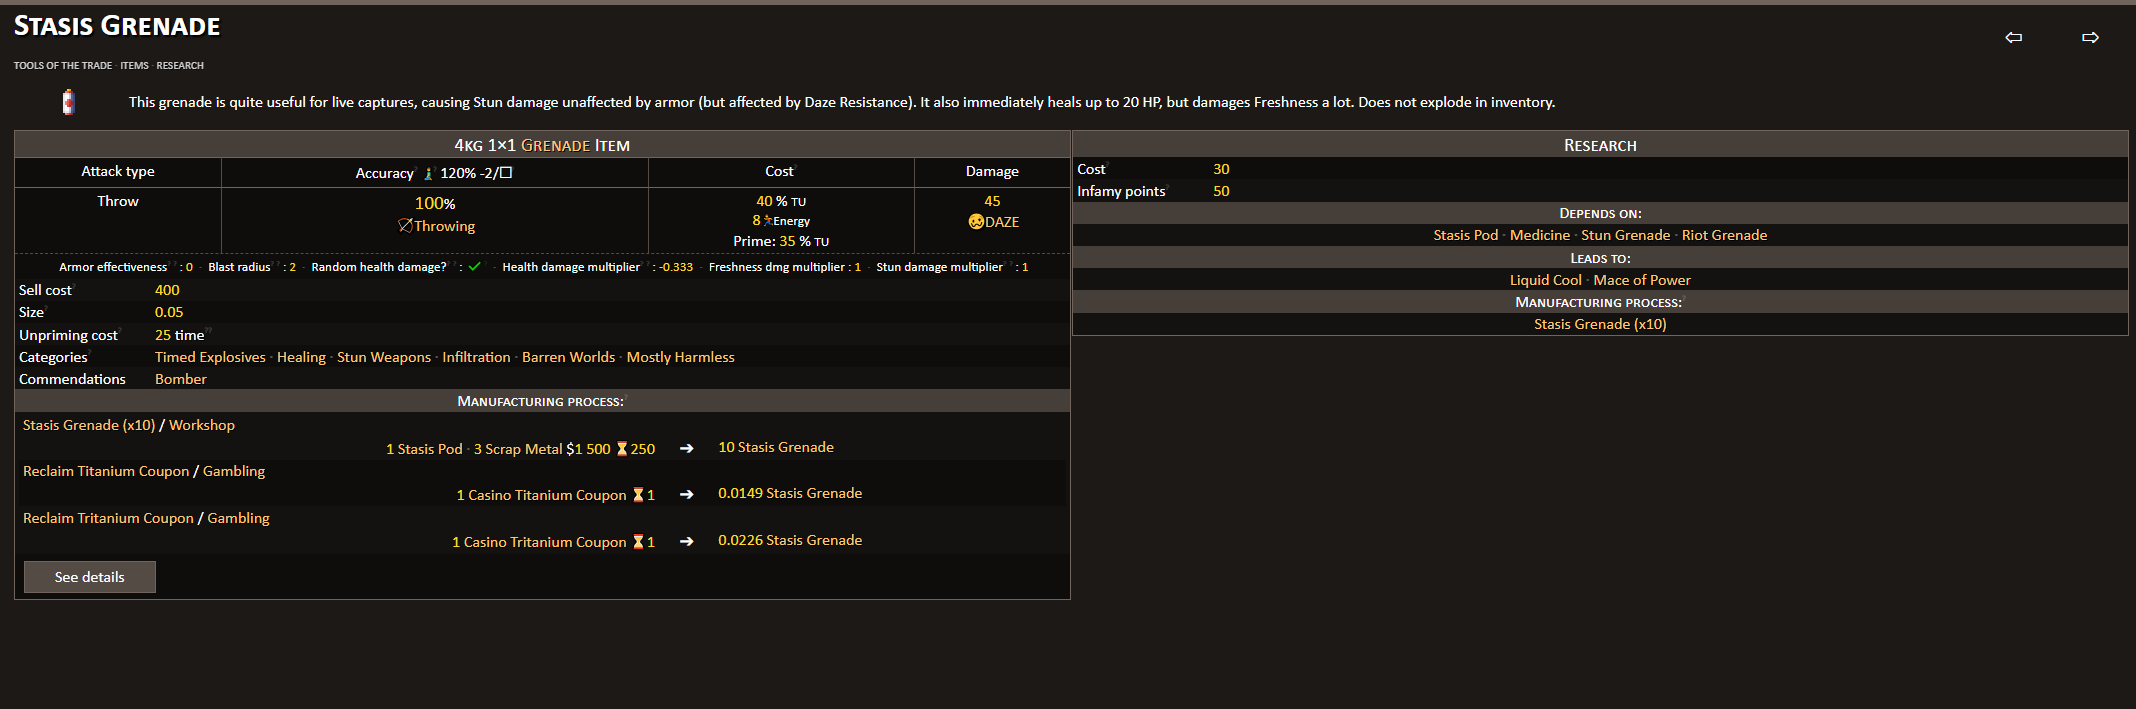Open Stun Grenade research dependency
The height and width of the screenshot is (709, 2136).
point(1626,235)
